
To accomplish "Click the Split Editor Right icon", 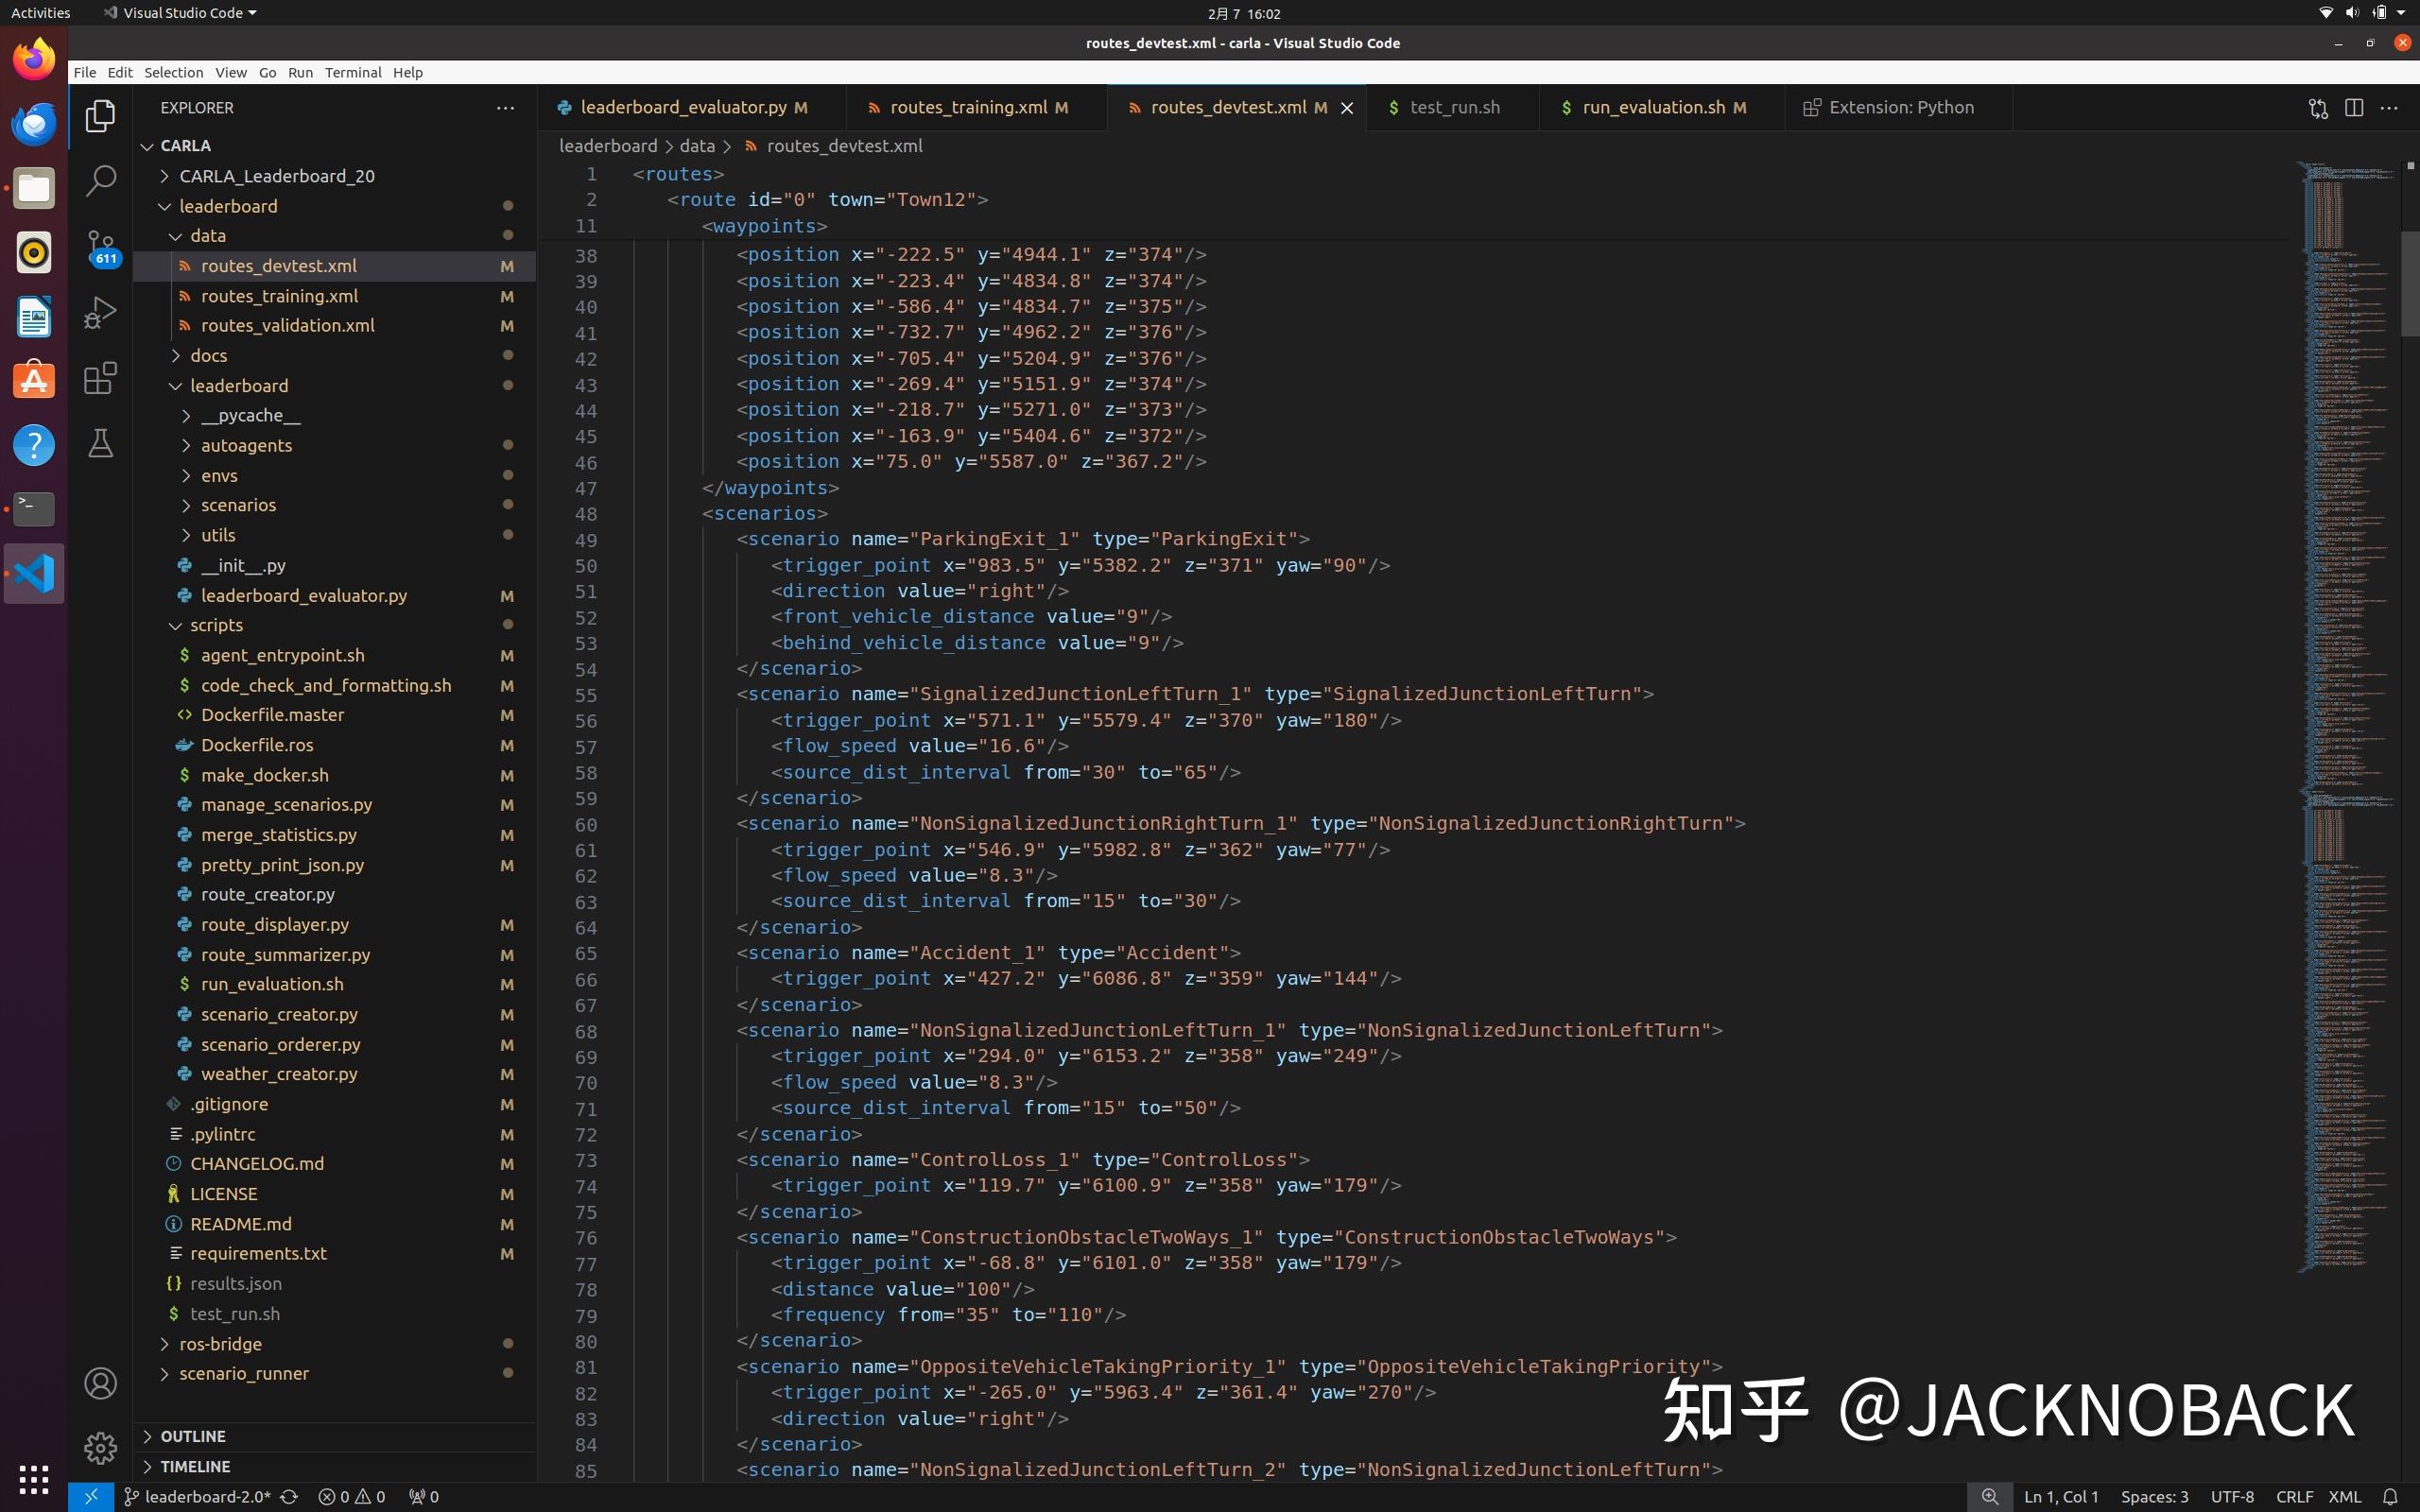I will [x=2354, y=108].
